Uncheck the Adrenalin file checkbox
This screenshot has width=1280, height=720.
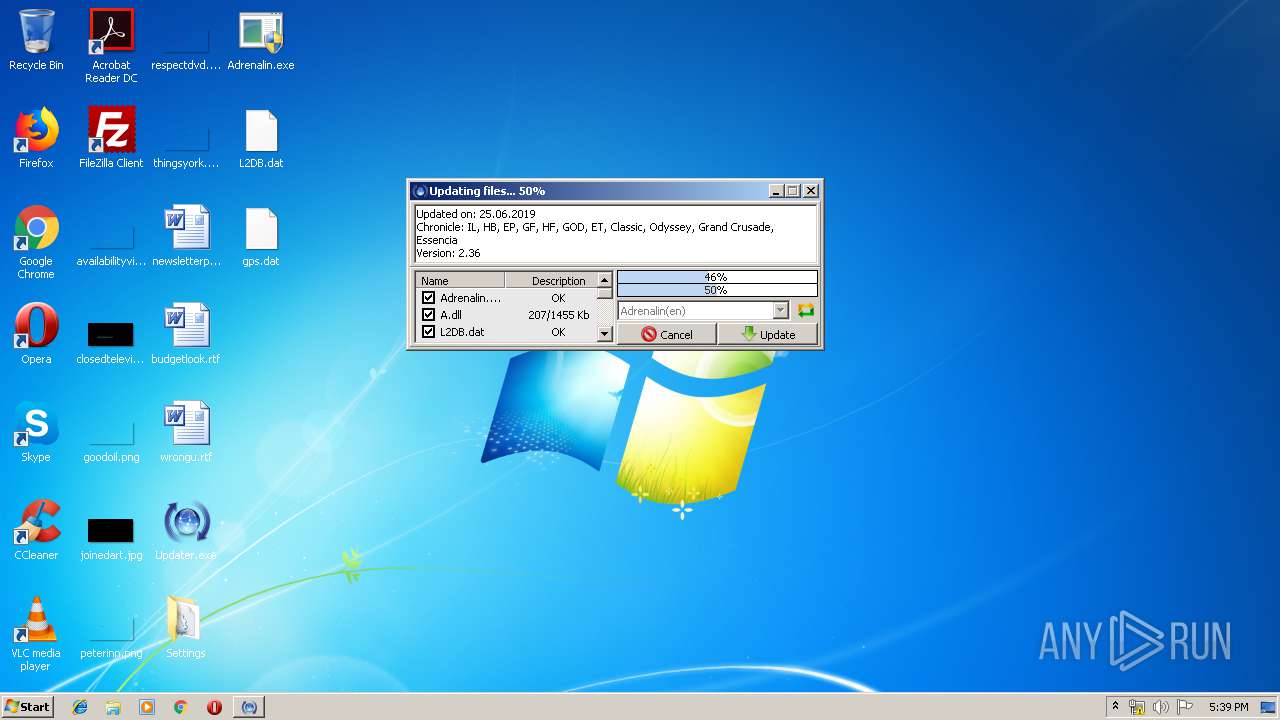[428, 298]
